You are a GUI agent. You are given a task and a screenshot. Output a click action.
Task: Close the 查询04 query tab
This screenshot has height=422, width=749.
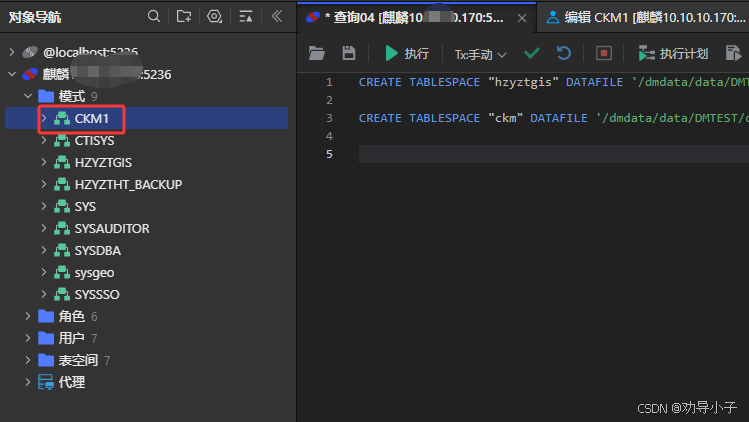click(522, 18)
